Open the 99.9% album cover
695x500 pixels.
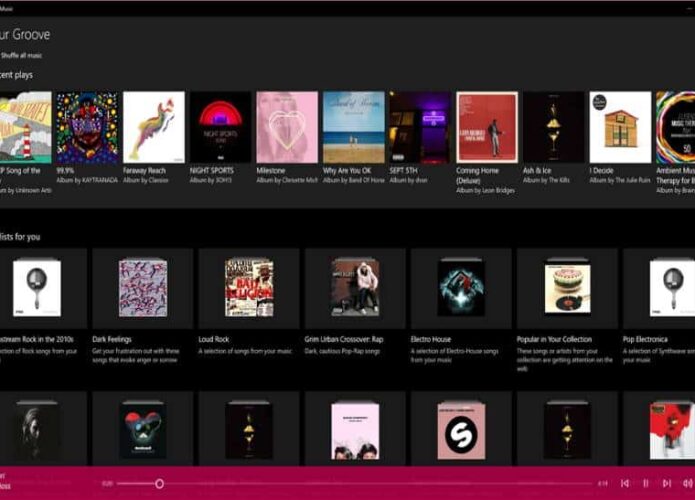[x=87, y=127]
